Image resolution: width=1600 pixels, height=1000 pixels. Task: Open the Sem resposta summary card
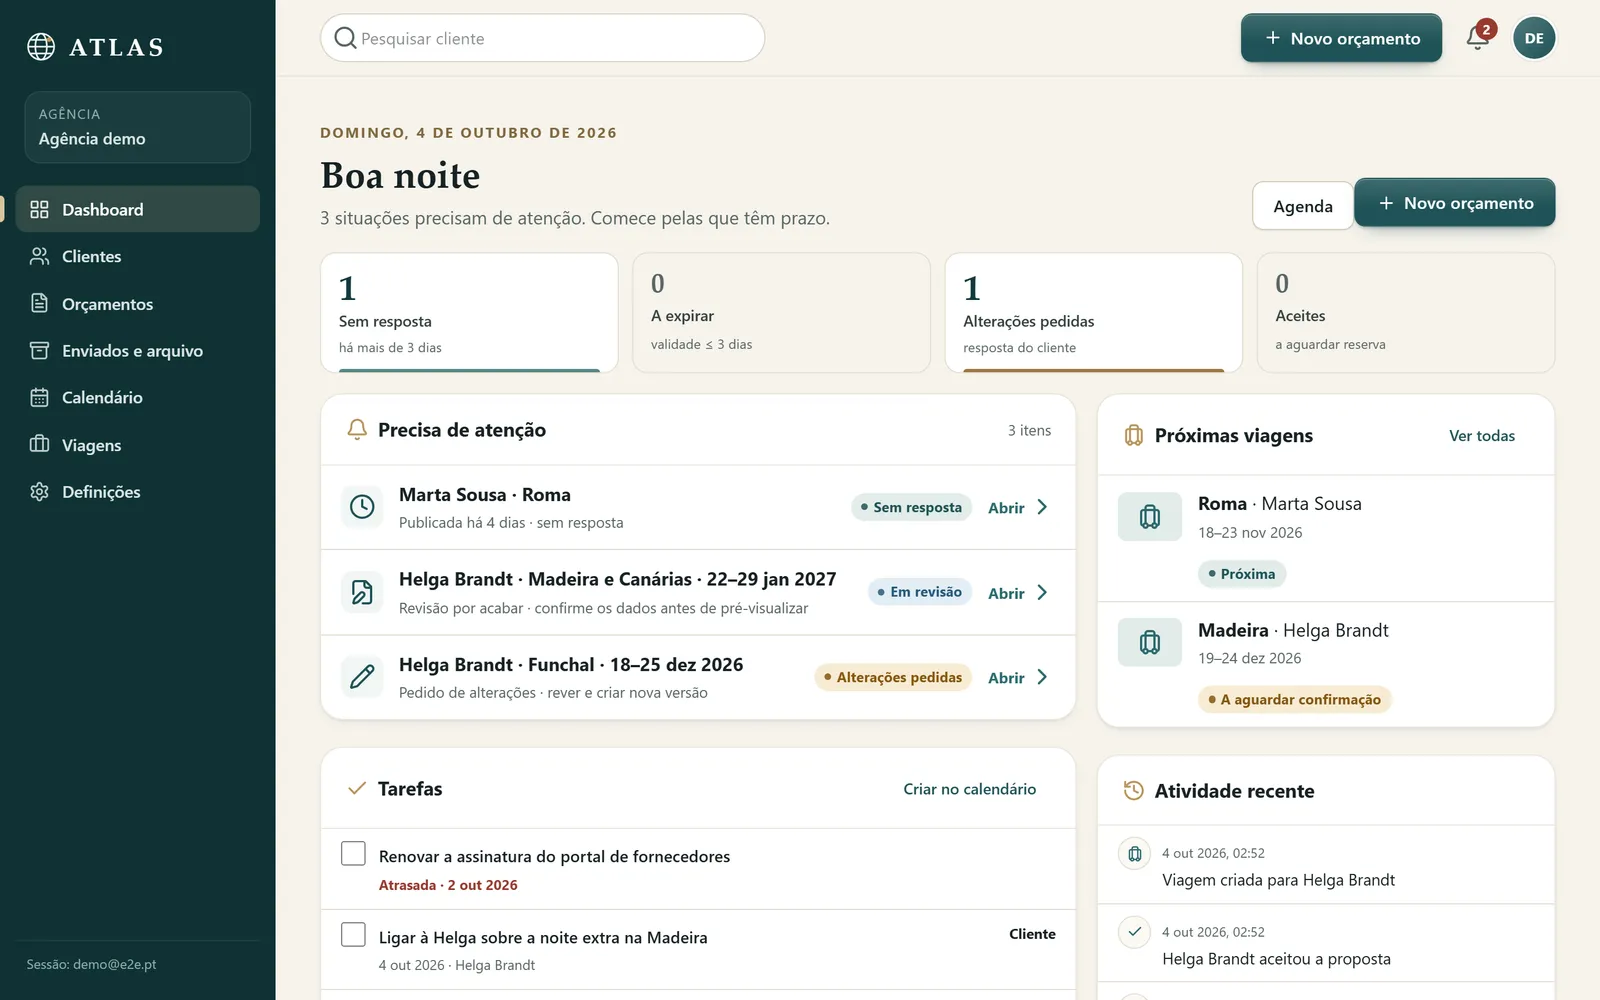click(469, 313)
